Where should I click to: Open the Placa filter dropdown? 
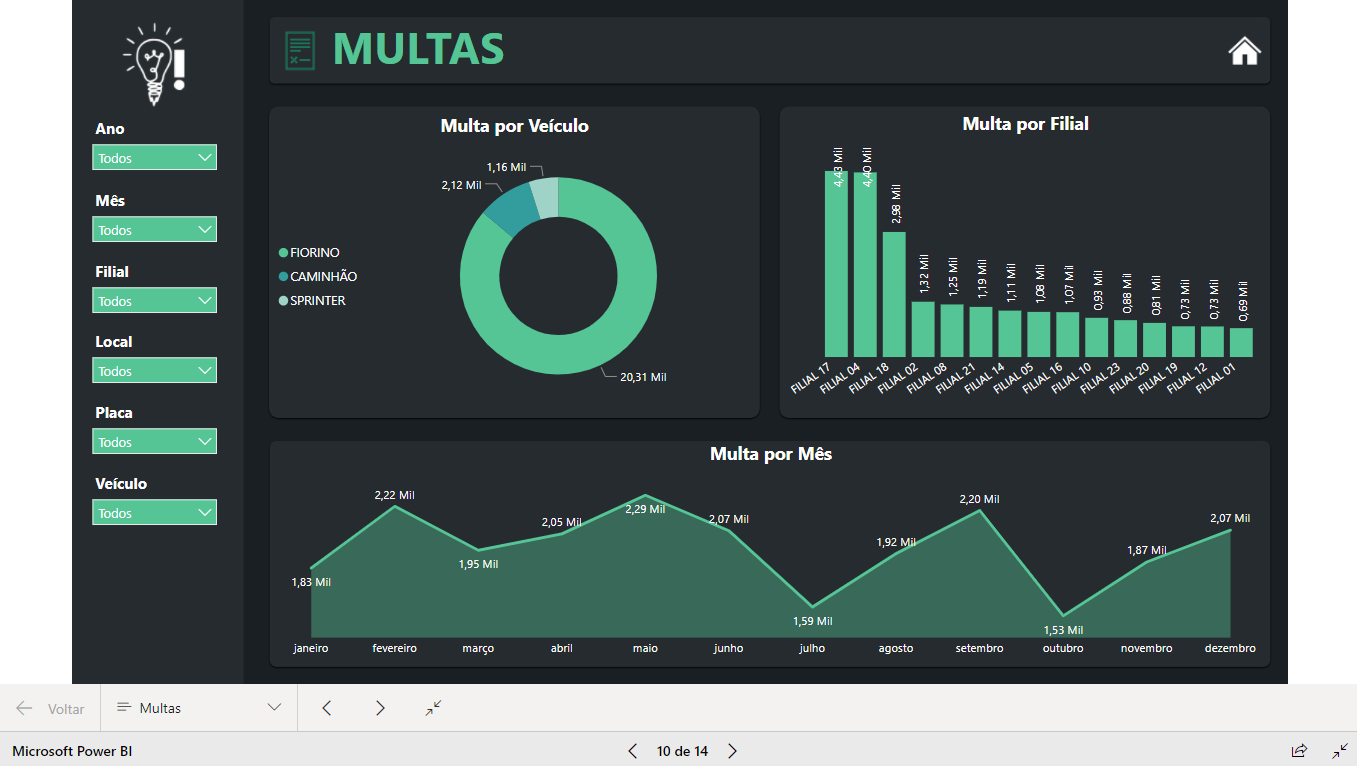[154, 442]
